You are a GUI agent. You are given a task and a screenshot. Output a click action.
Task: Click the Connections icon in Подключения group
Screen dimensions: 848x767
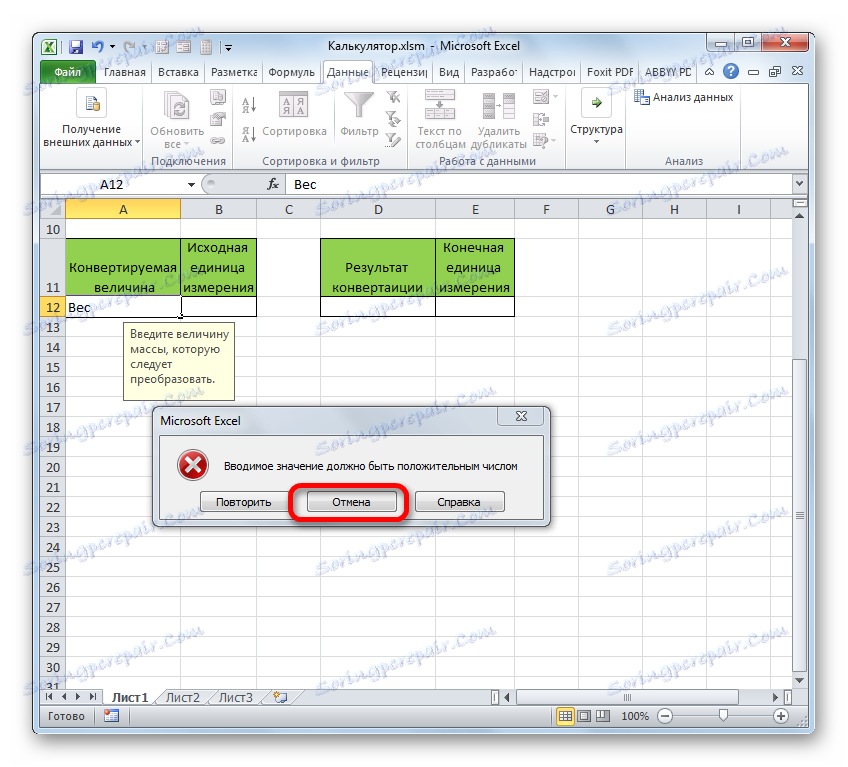coord(218,97)
